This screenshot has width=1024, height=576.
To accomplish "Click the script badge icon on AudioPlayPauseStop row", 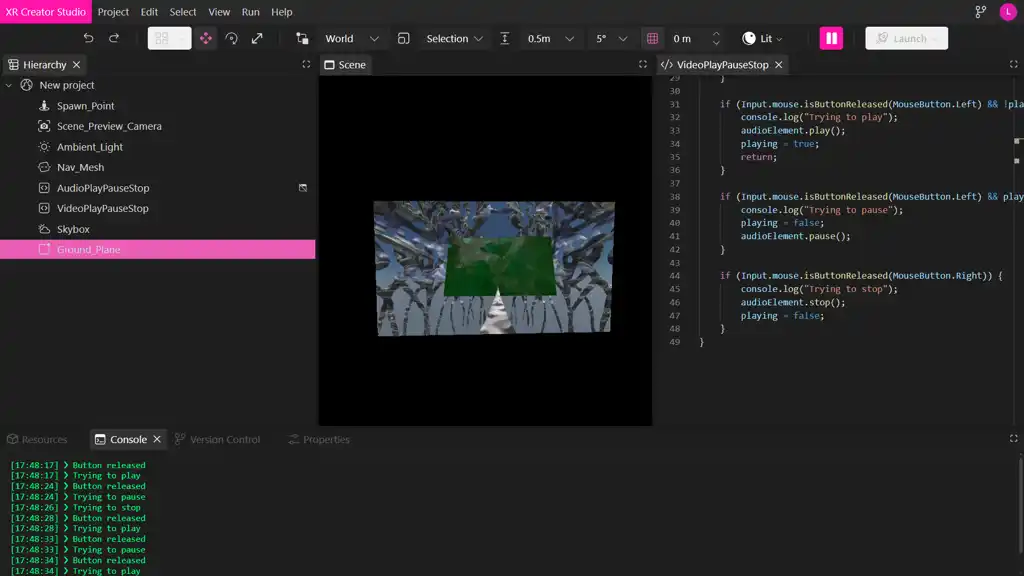I will pyautogui.click(x=303, y=188).
